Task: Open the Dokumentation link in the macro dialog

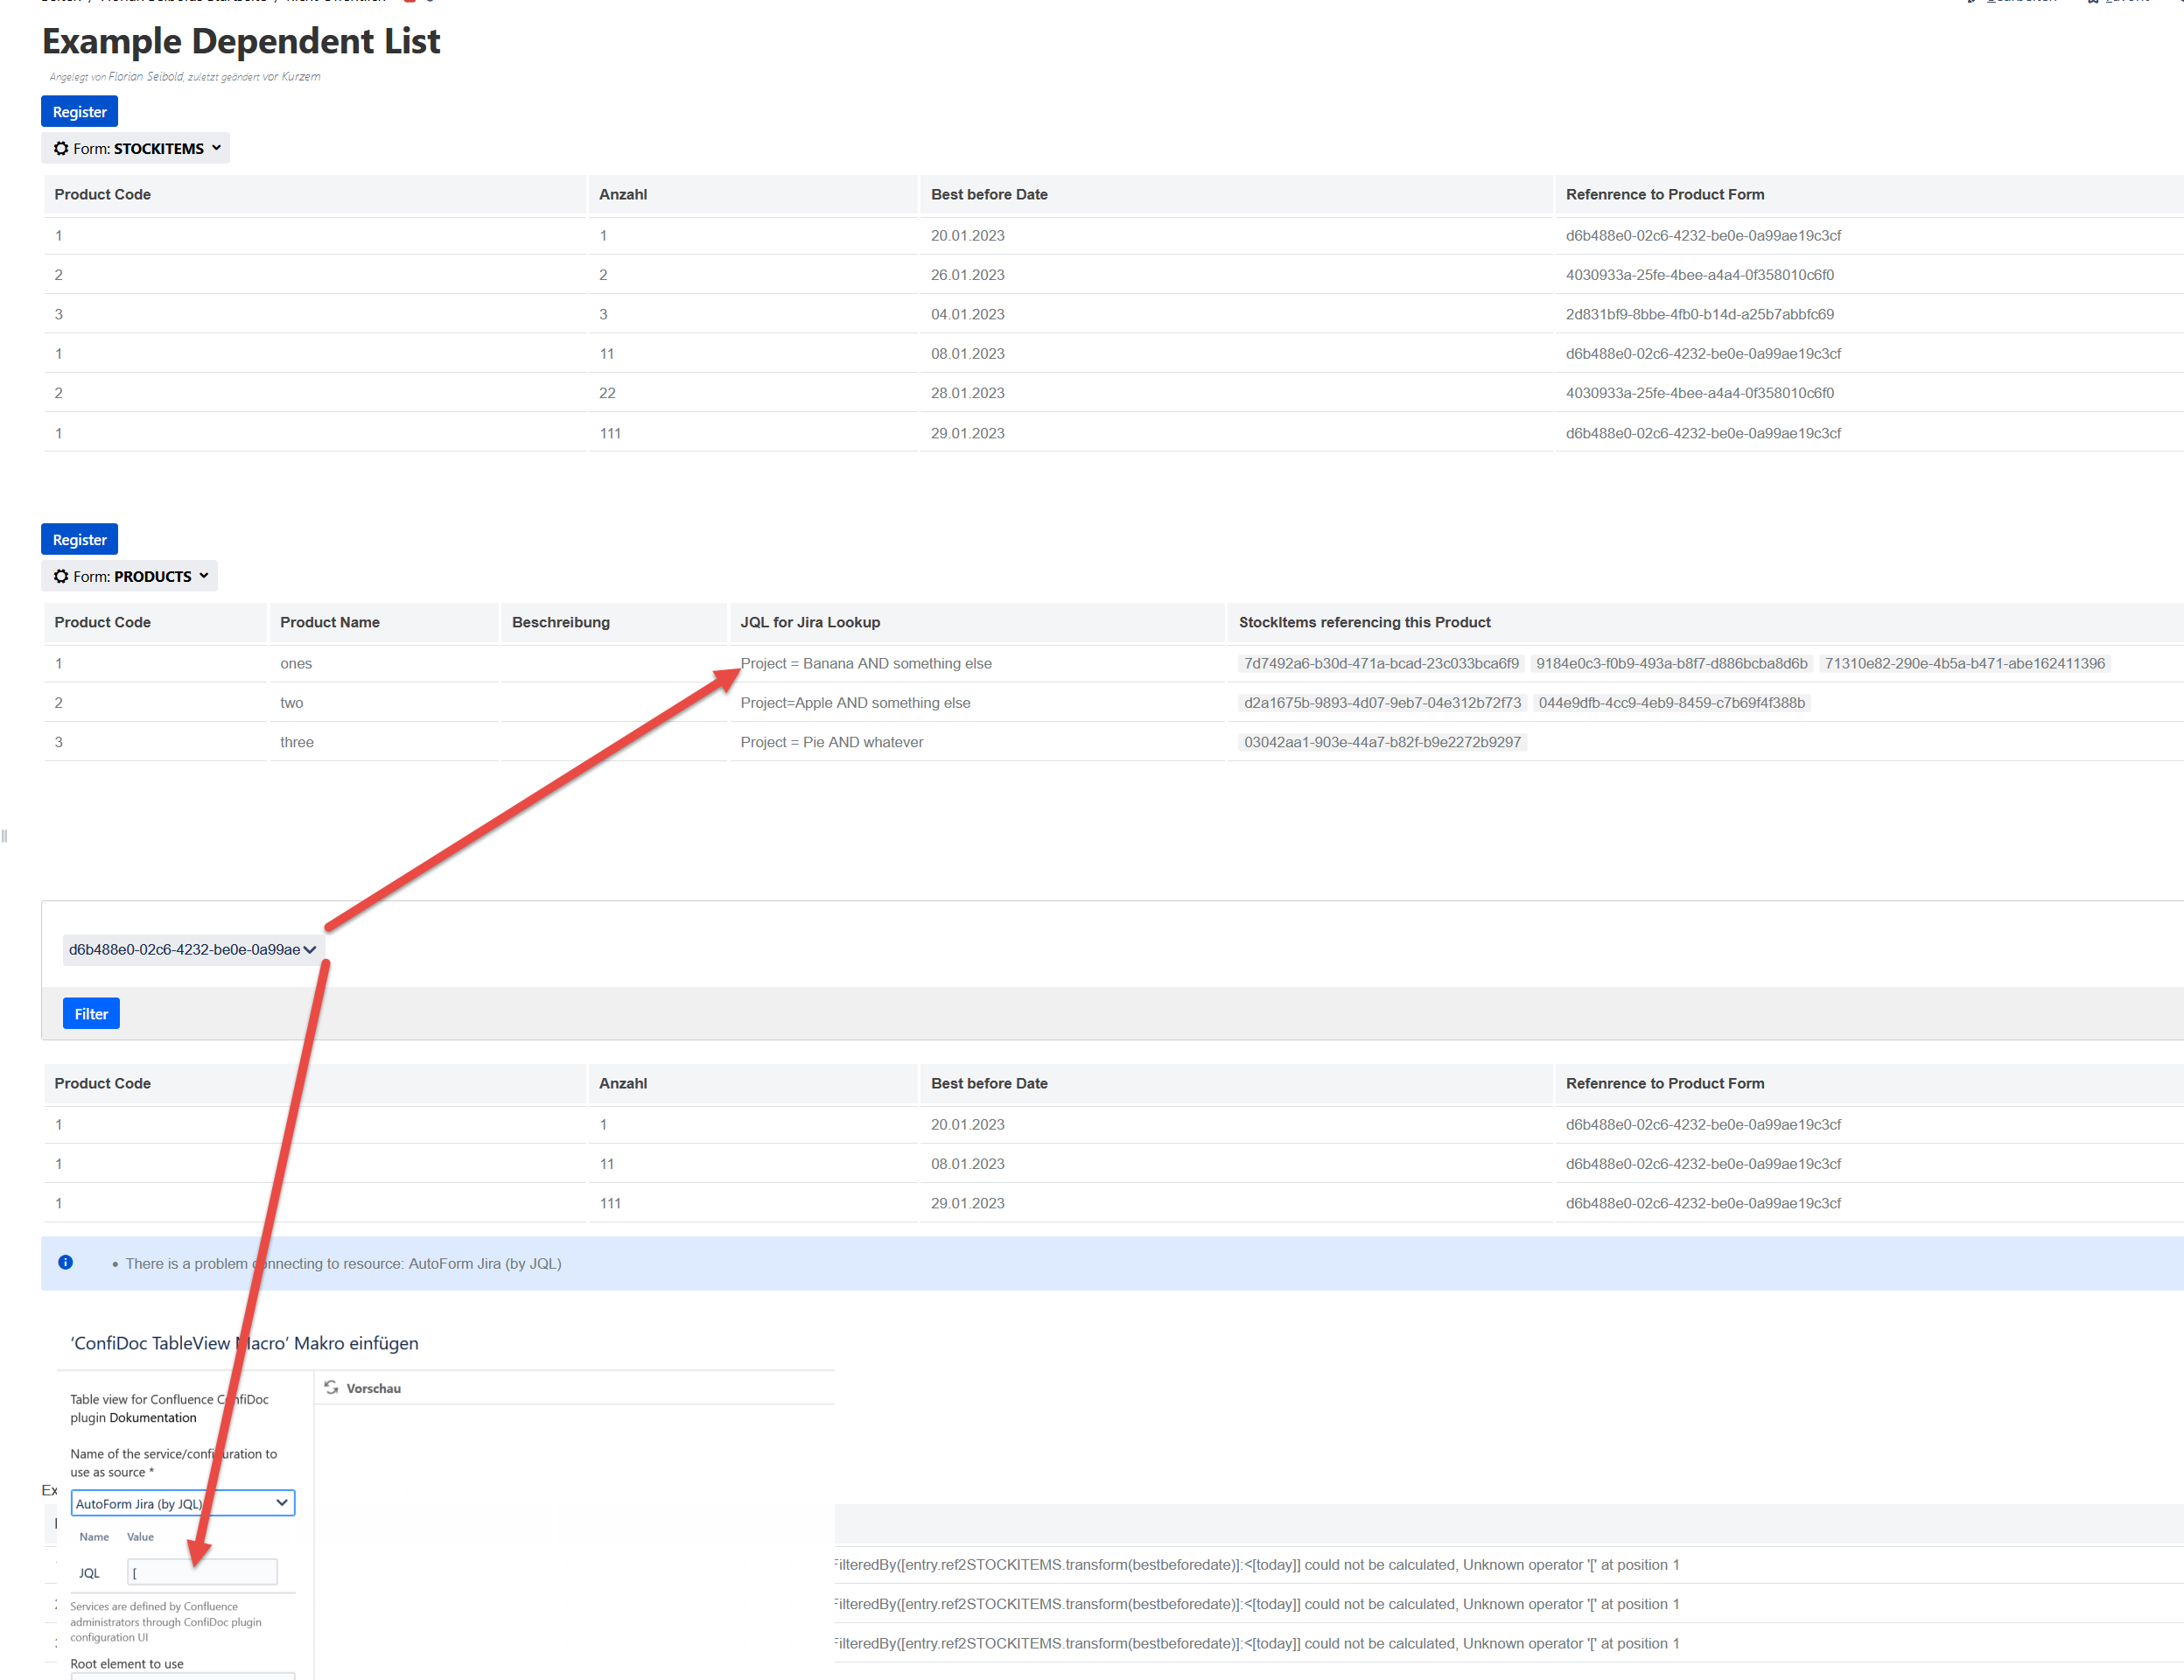Action: click(153, 1417)
